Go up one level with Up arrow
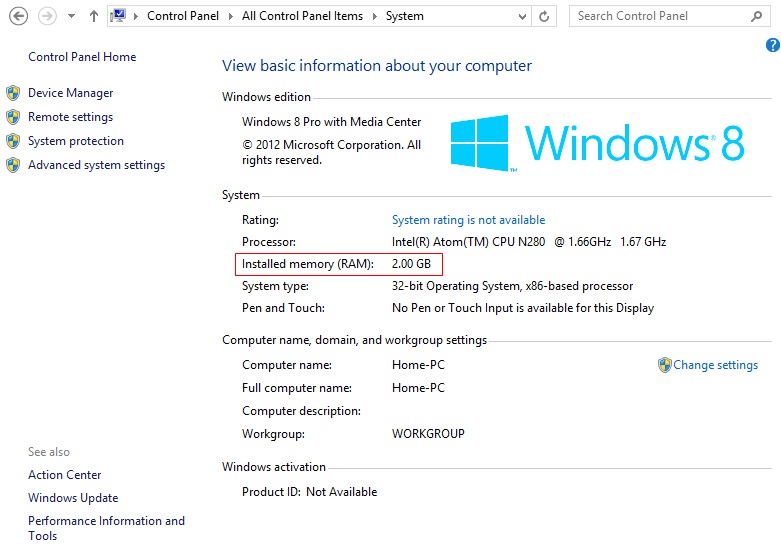 tap(94, 16)
